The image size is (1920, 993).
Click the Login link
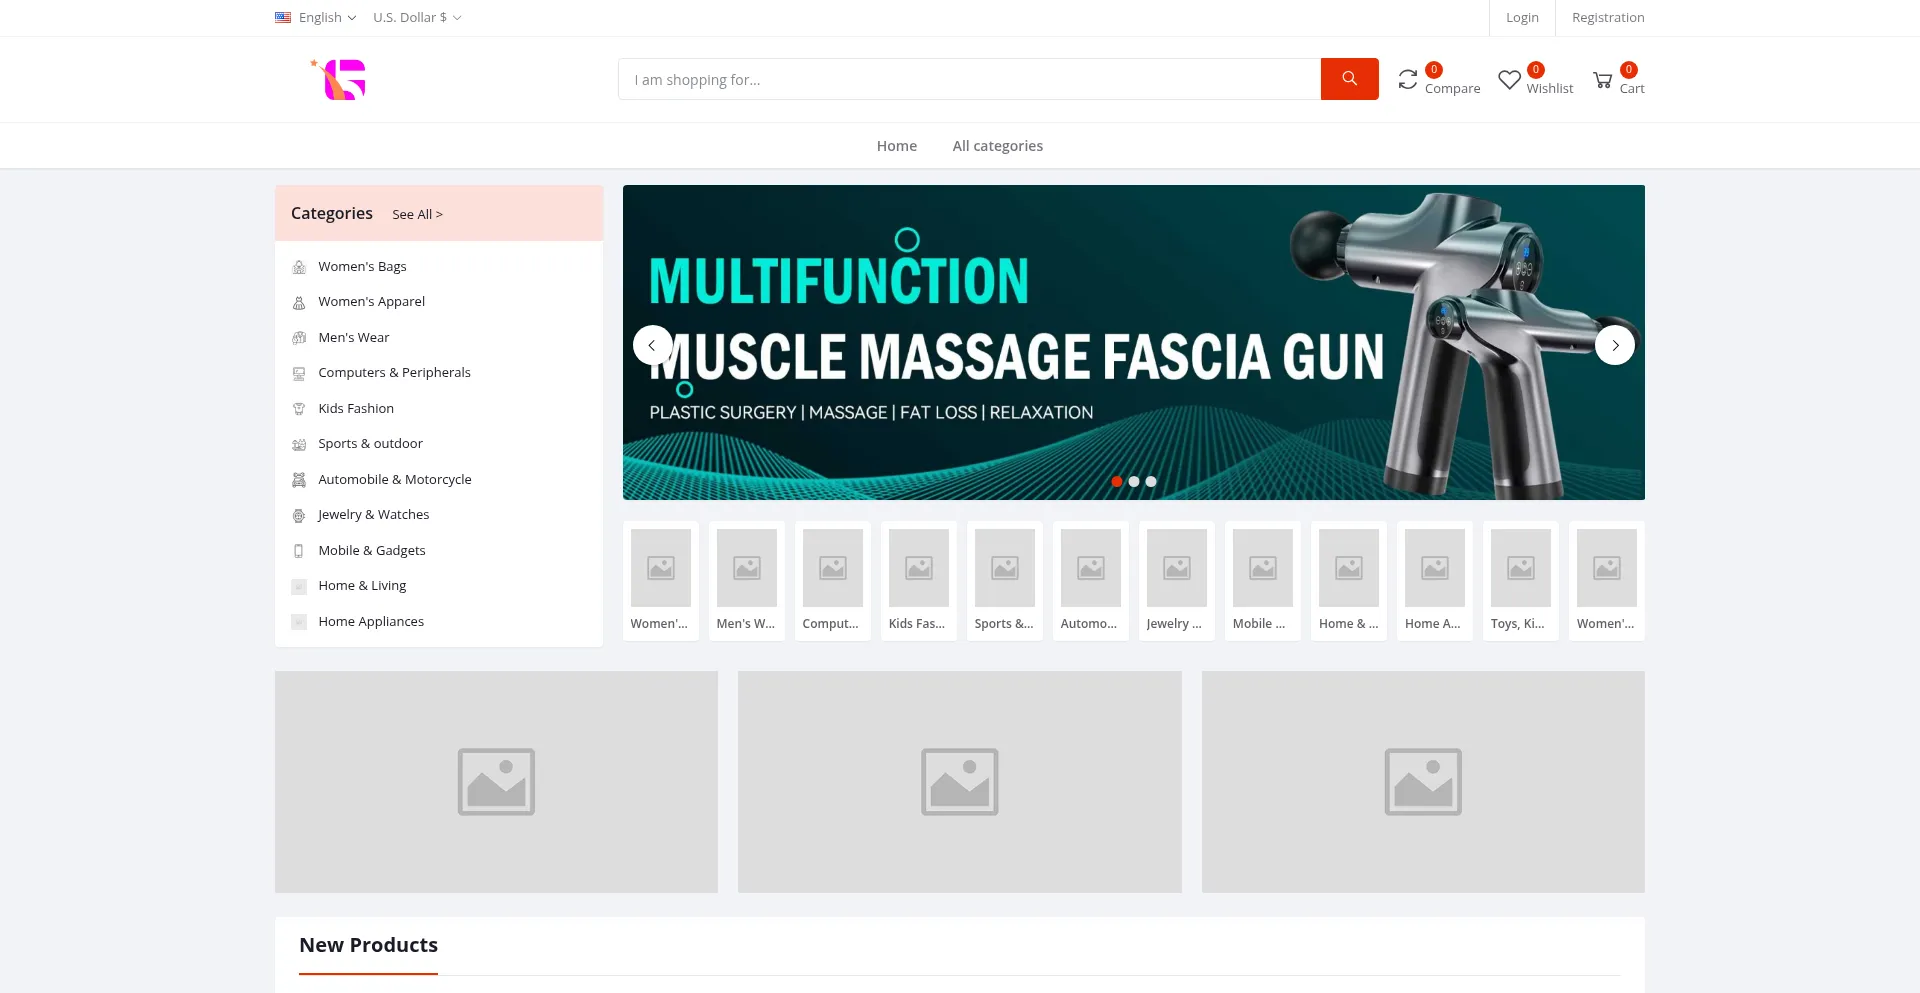[1522, 17]
